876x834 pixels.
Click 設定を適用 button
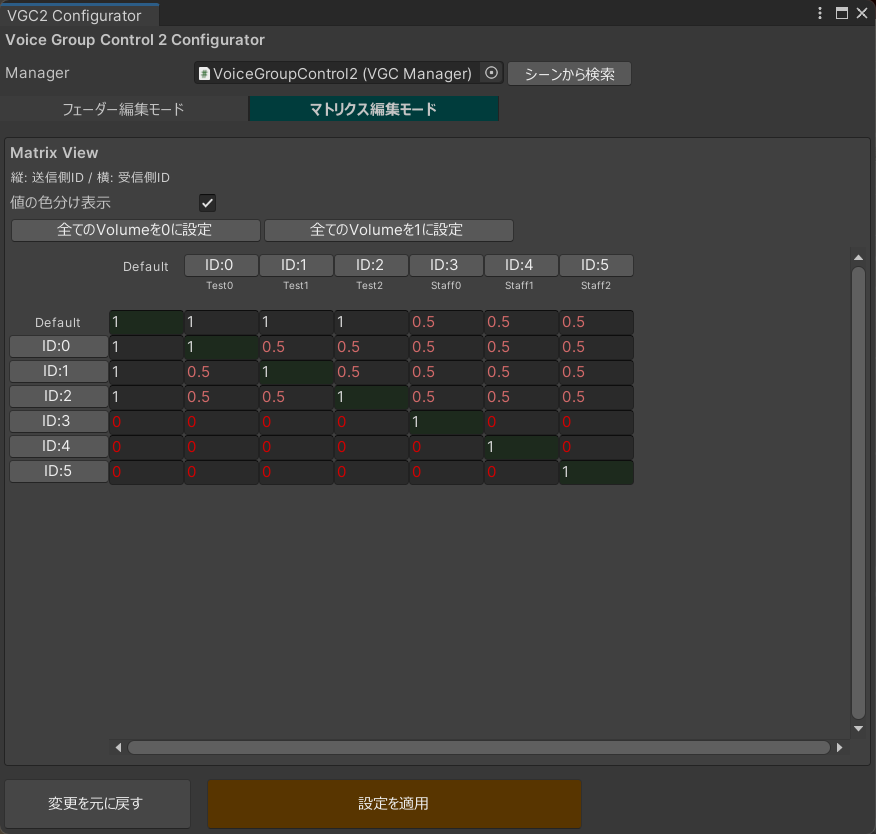[394, 803]
